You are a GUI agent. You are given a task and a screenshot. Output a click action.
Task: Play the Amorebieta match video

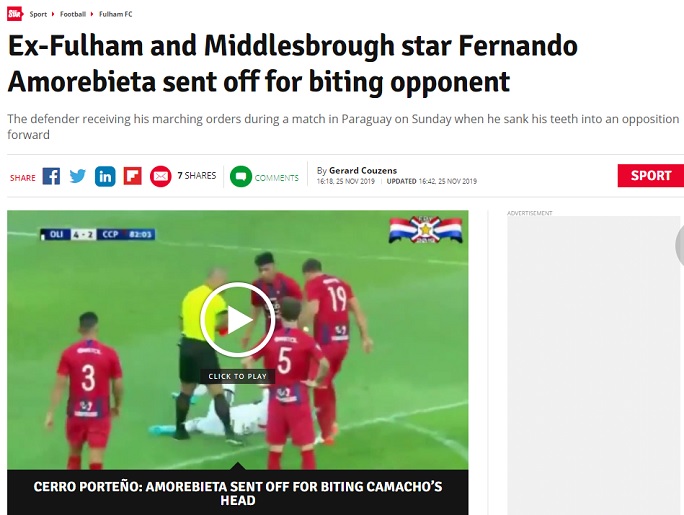coord(238,320)
